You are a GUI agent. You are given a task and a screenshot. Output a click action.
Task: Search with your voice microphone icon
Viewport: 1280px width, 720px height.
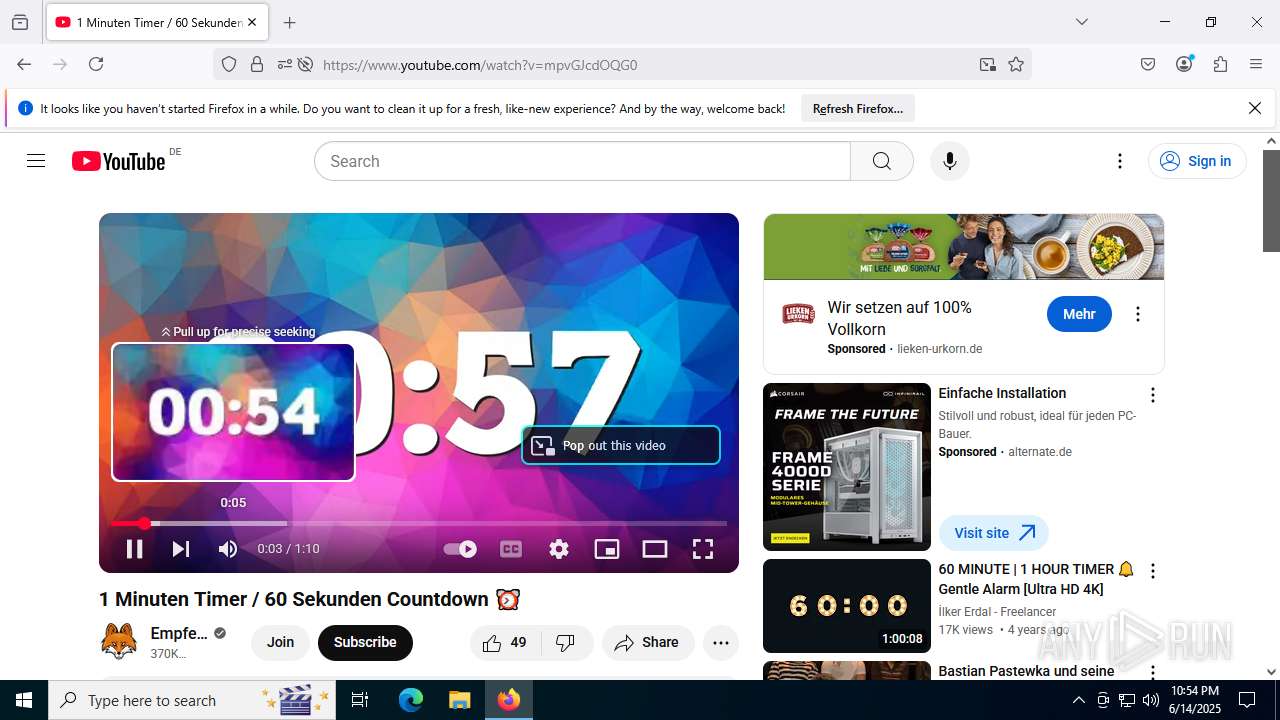950,161
